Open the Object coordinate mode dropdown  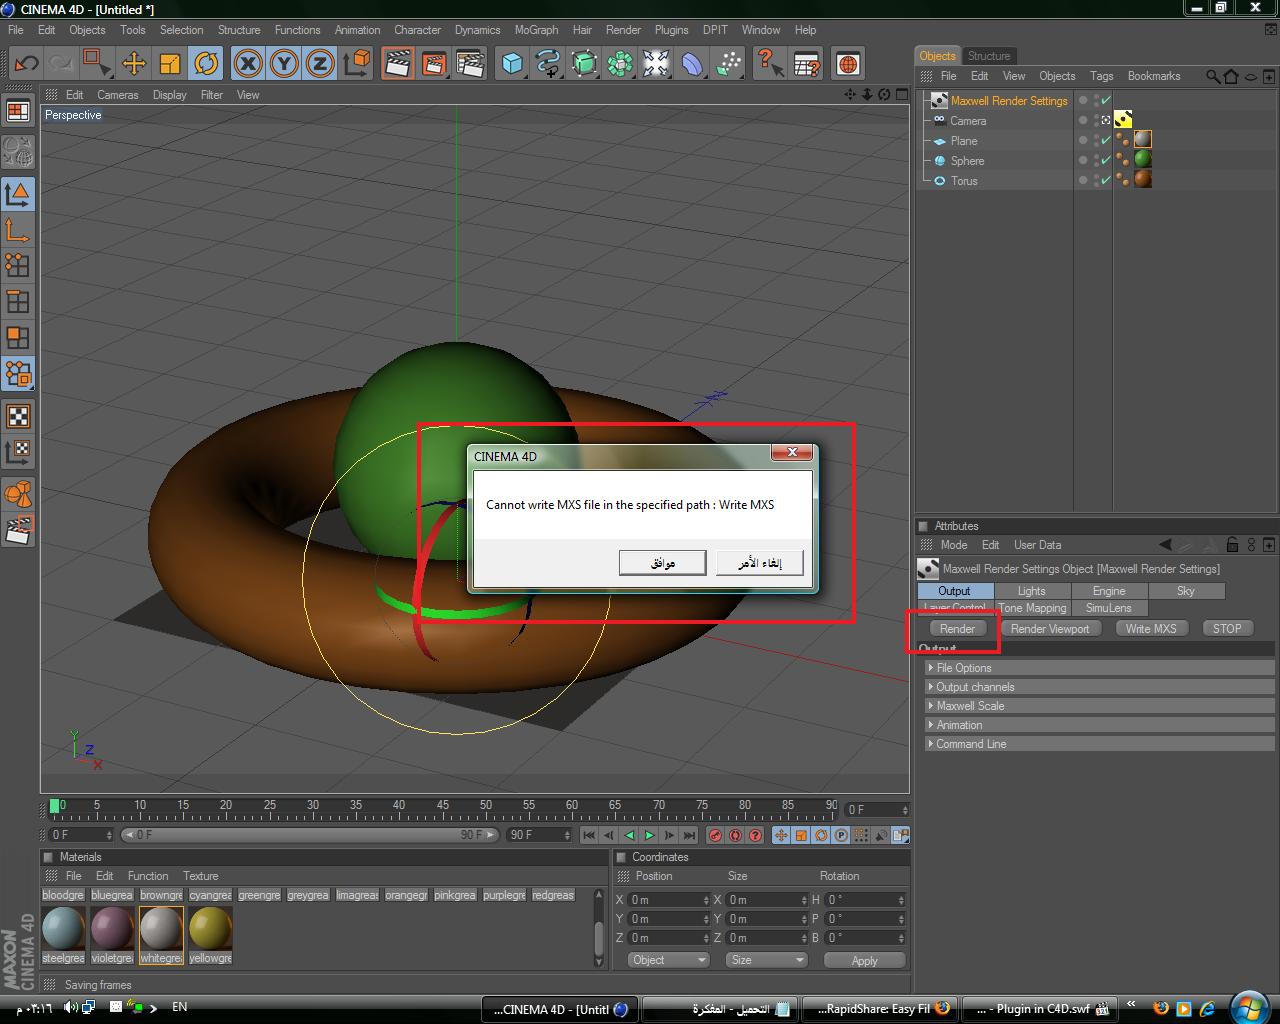tap(669, 960)
